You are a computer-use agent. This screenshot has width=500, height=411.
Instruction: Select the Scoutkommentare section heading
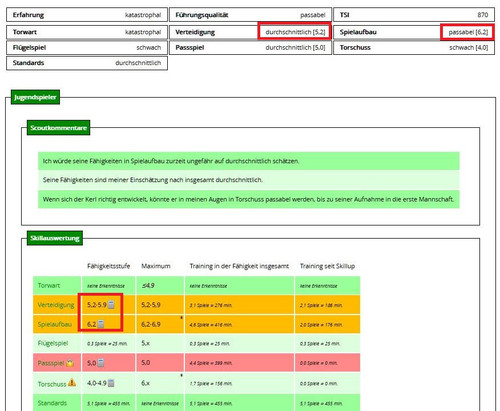click(x=58, y=128)
